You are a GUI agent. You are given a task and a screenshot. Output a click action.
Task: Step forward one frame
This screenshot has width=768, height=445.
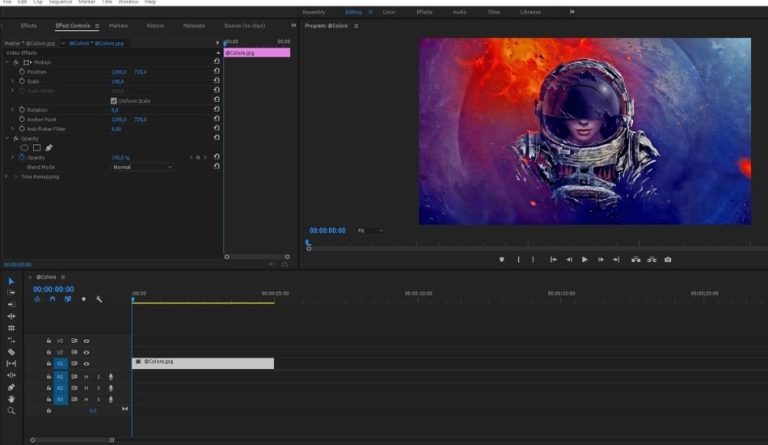tap(600, 259)
